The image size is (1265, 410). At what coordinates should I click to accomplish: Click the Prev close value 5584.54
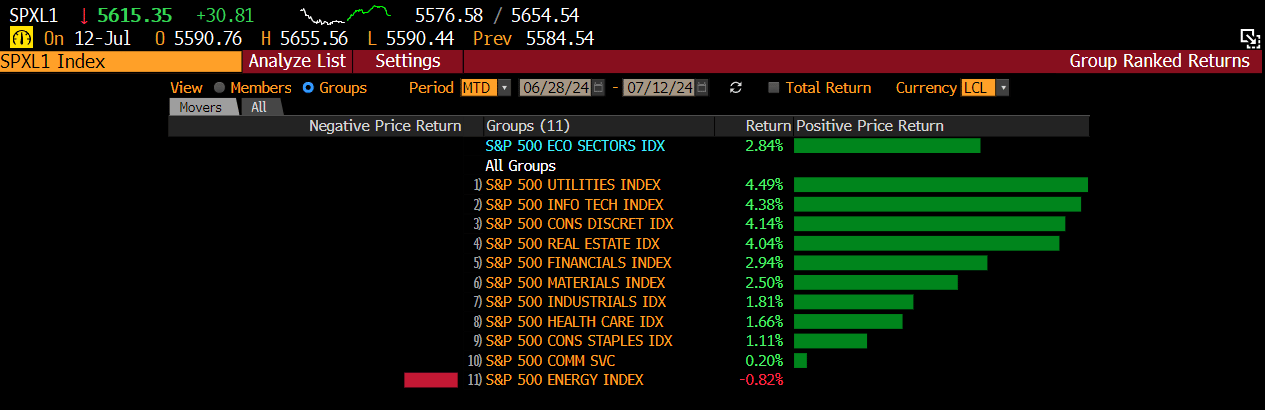pos(560,38)
